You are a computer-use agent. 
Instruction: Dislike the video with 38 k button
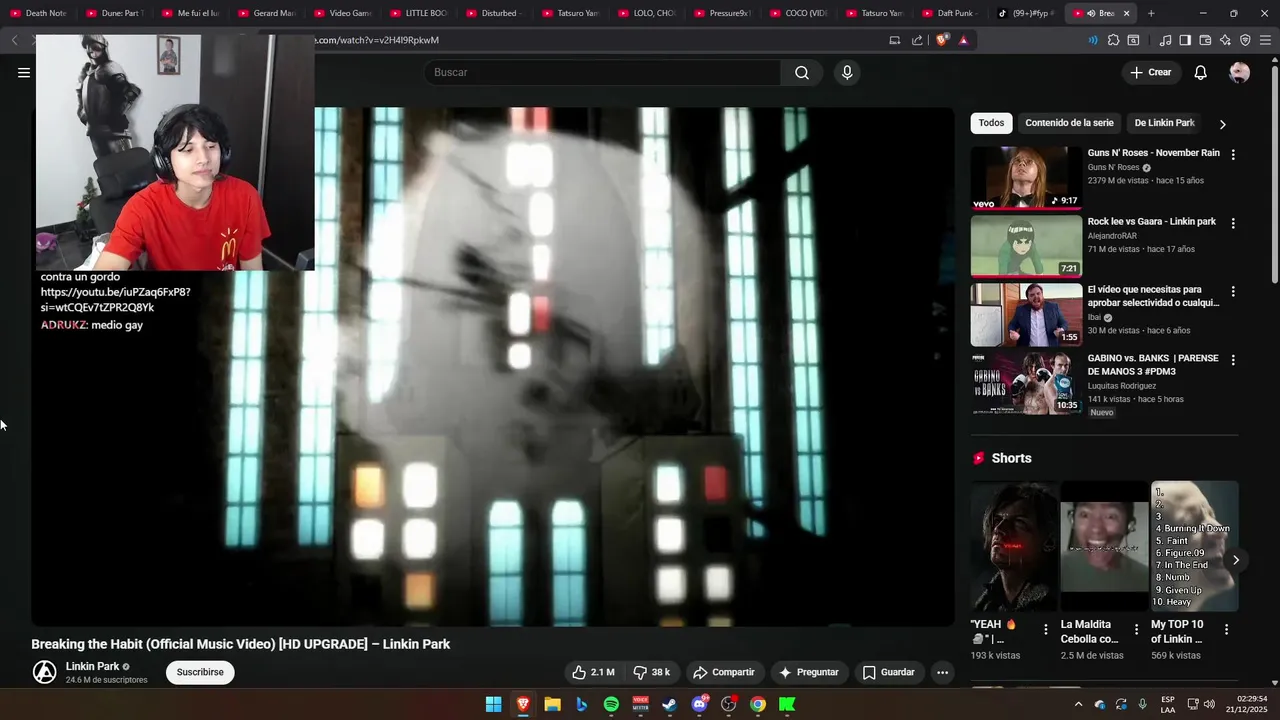pos(652,672)
